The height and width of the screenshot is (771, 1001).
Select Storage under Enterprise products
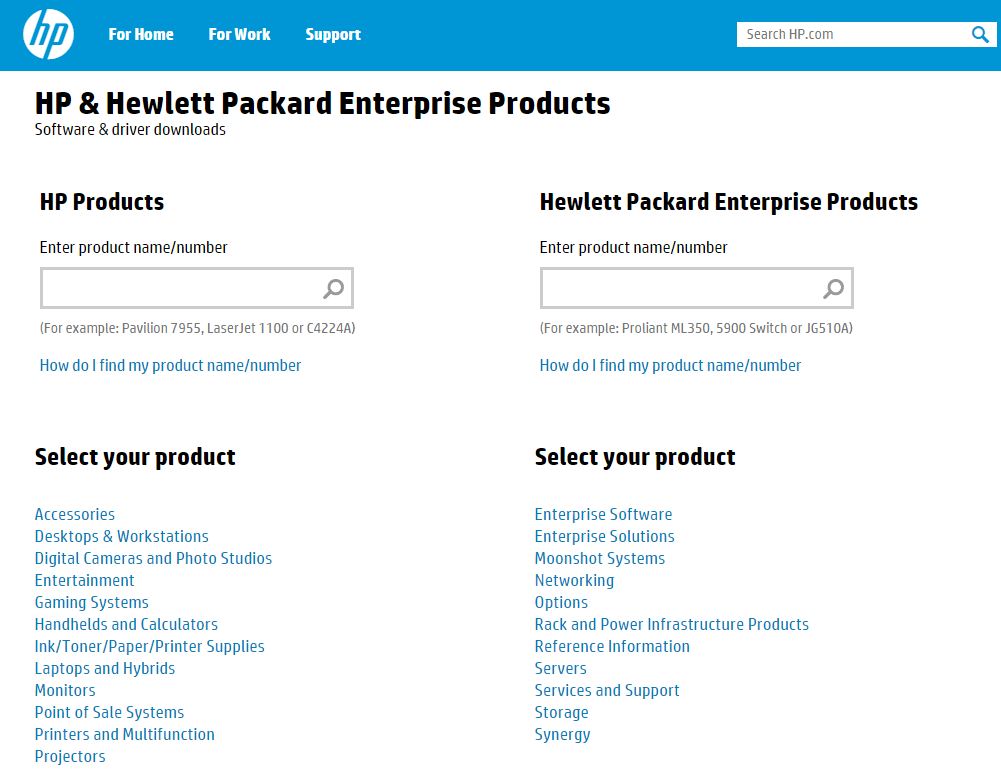[x=561, y=712]
